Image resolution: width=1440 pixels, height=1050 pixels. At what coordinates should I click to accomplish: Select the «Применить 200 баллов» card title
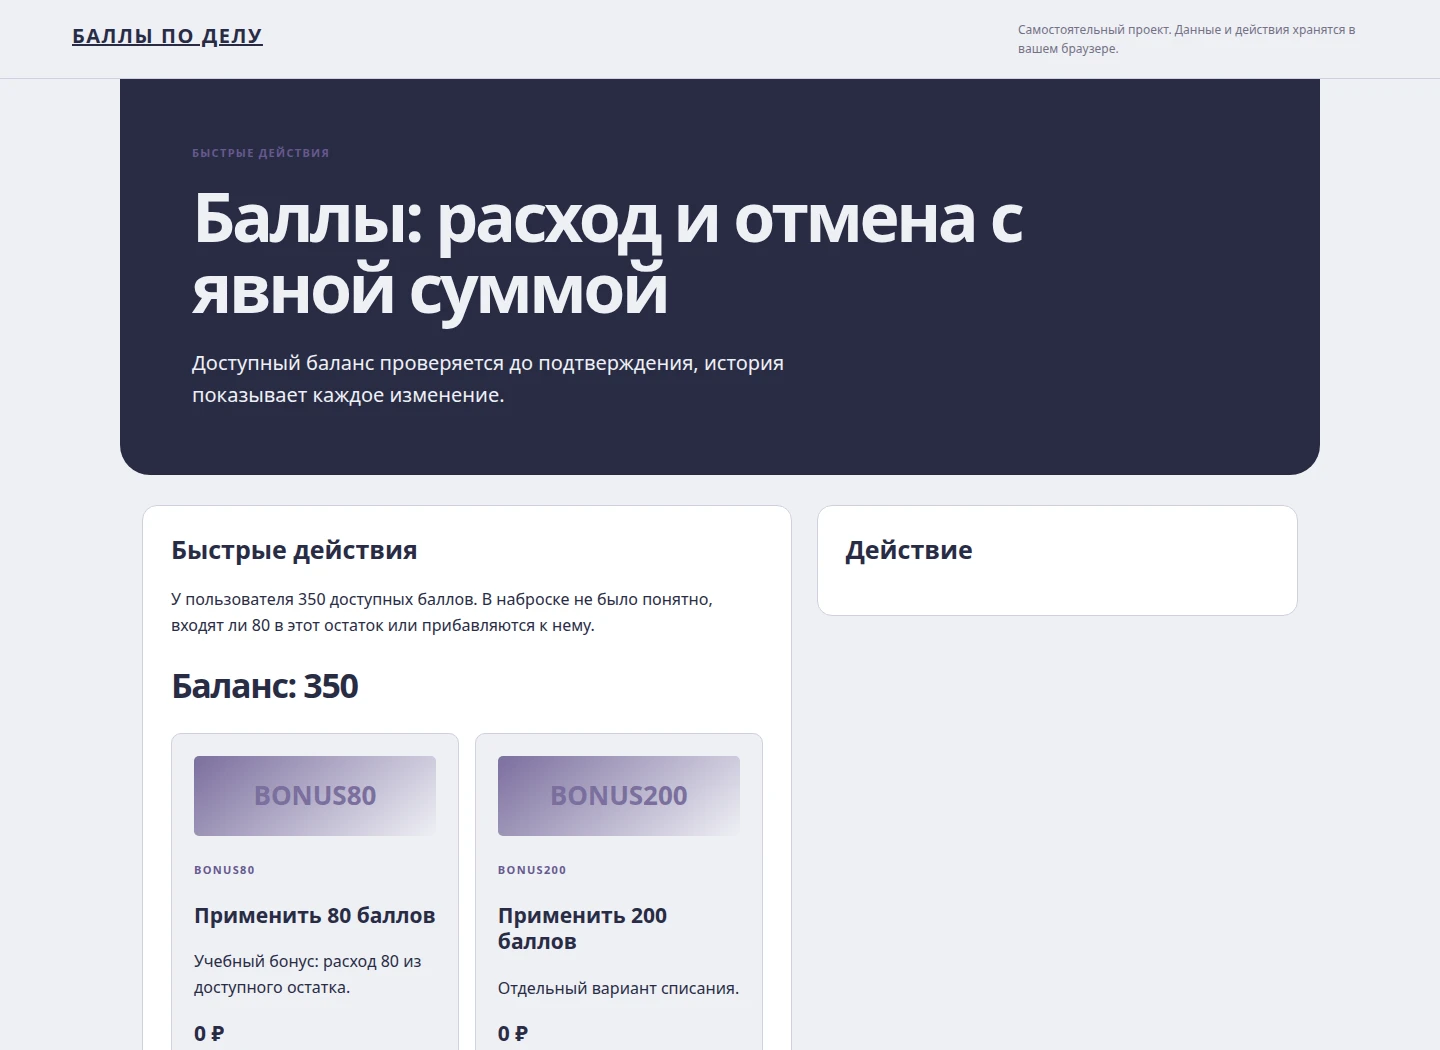582,929
